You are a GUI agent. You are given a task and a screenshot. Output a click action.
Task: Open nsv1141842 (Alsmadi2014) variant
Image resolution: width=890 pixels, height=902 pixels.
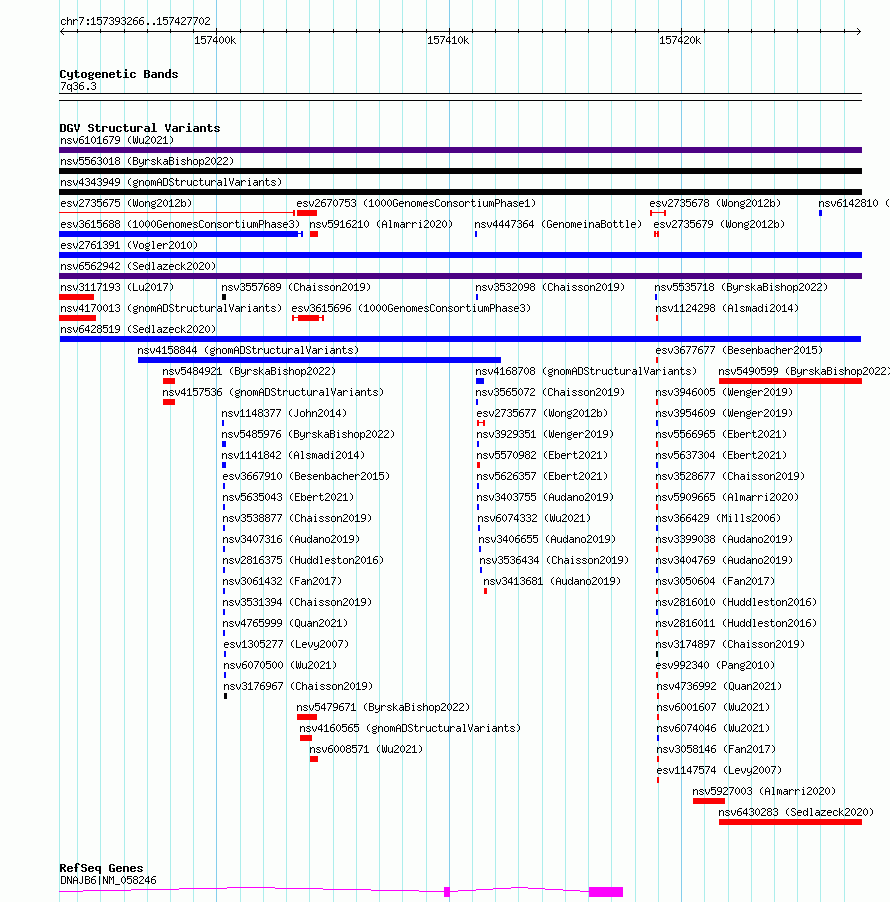tap(293, 456)
